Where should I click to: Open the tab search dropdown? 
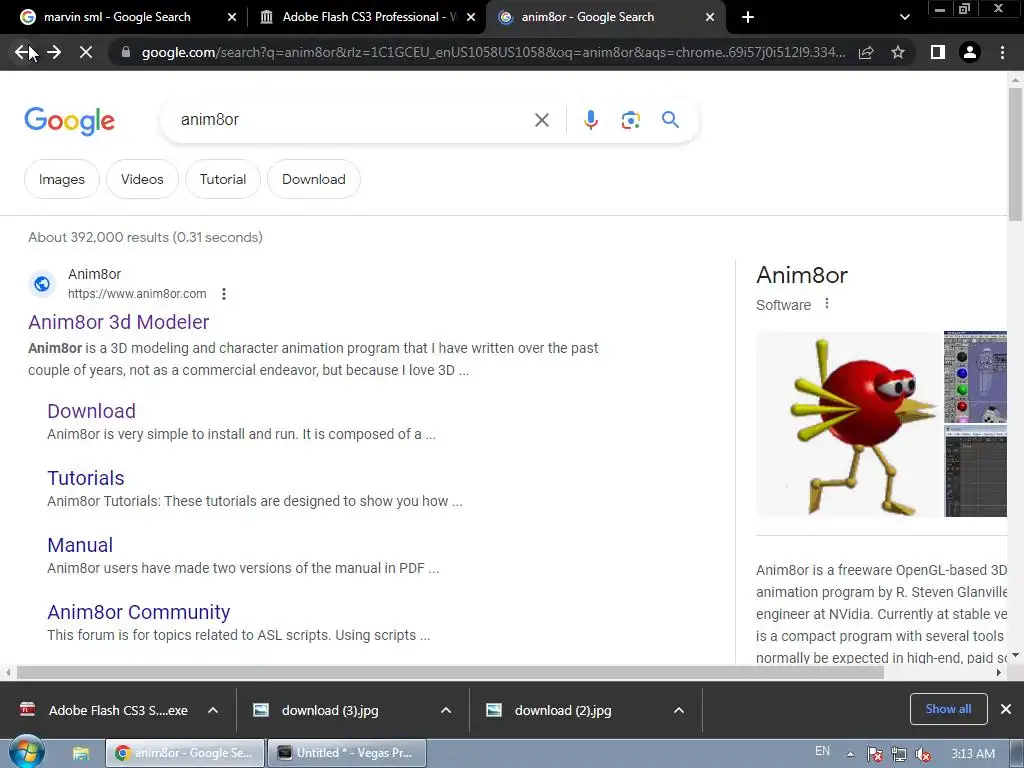[904, 17]
